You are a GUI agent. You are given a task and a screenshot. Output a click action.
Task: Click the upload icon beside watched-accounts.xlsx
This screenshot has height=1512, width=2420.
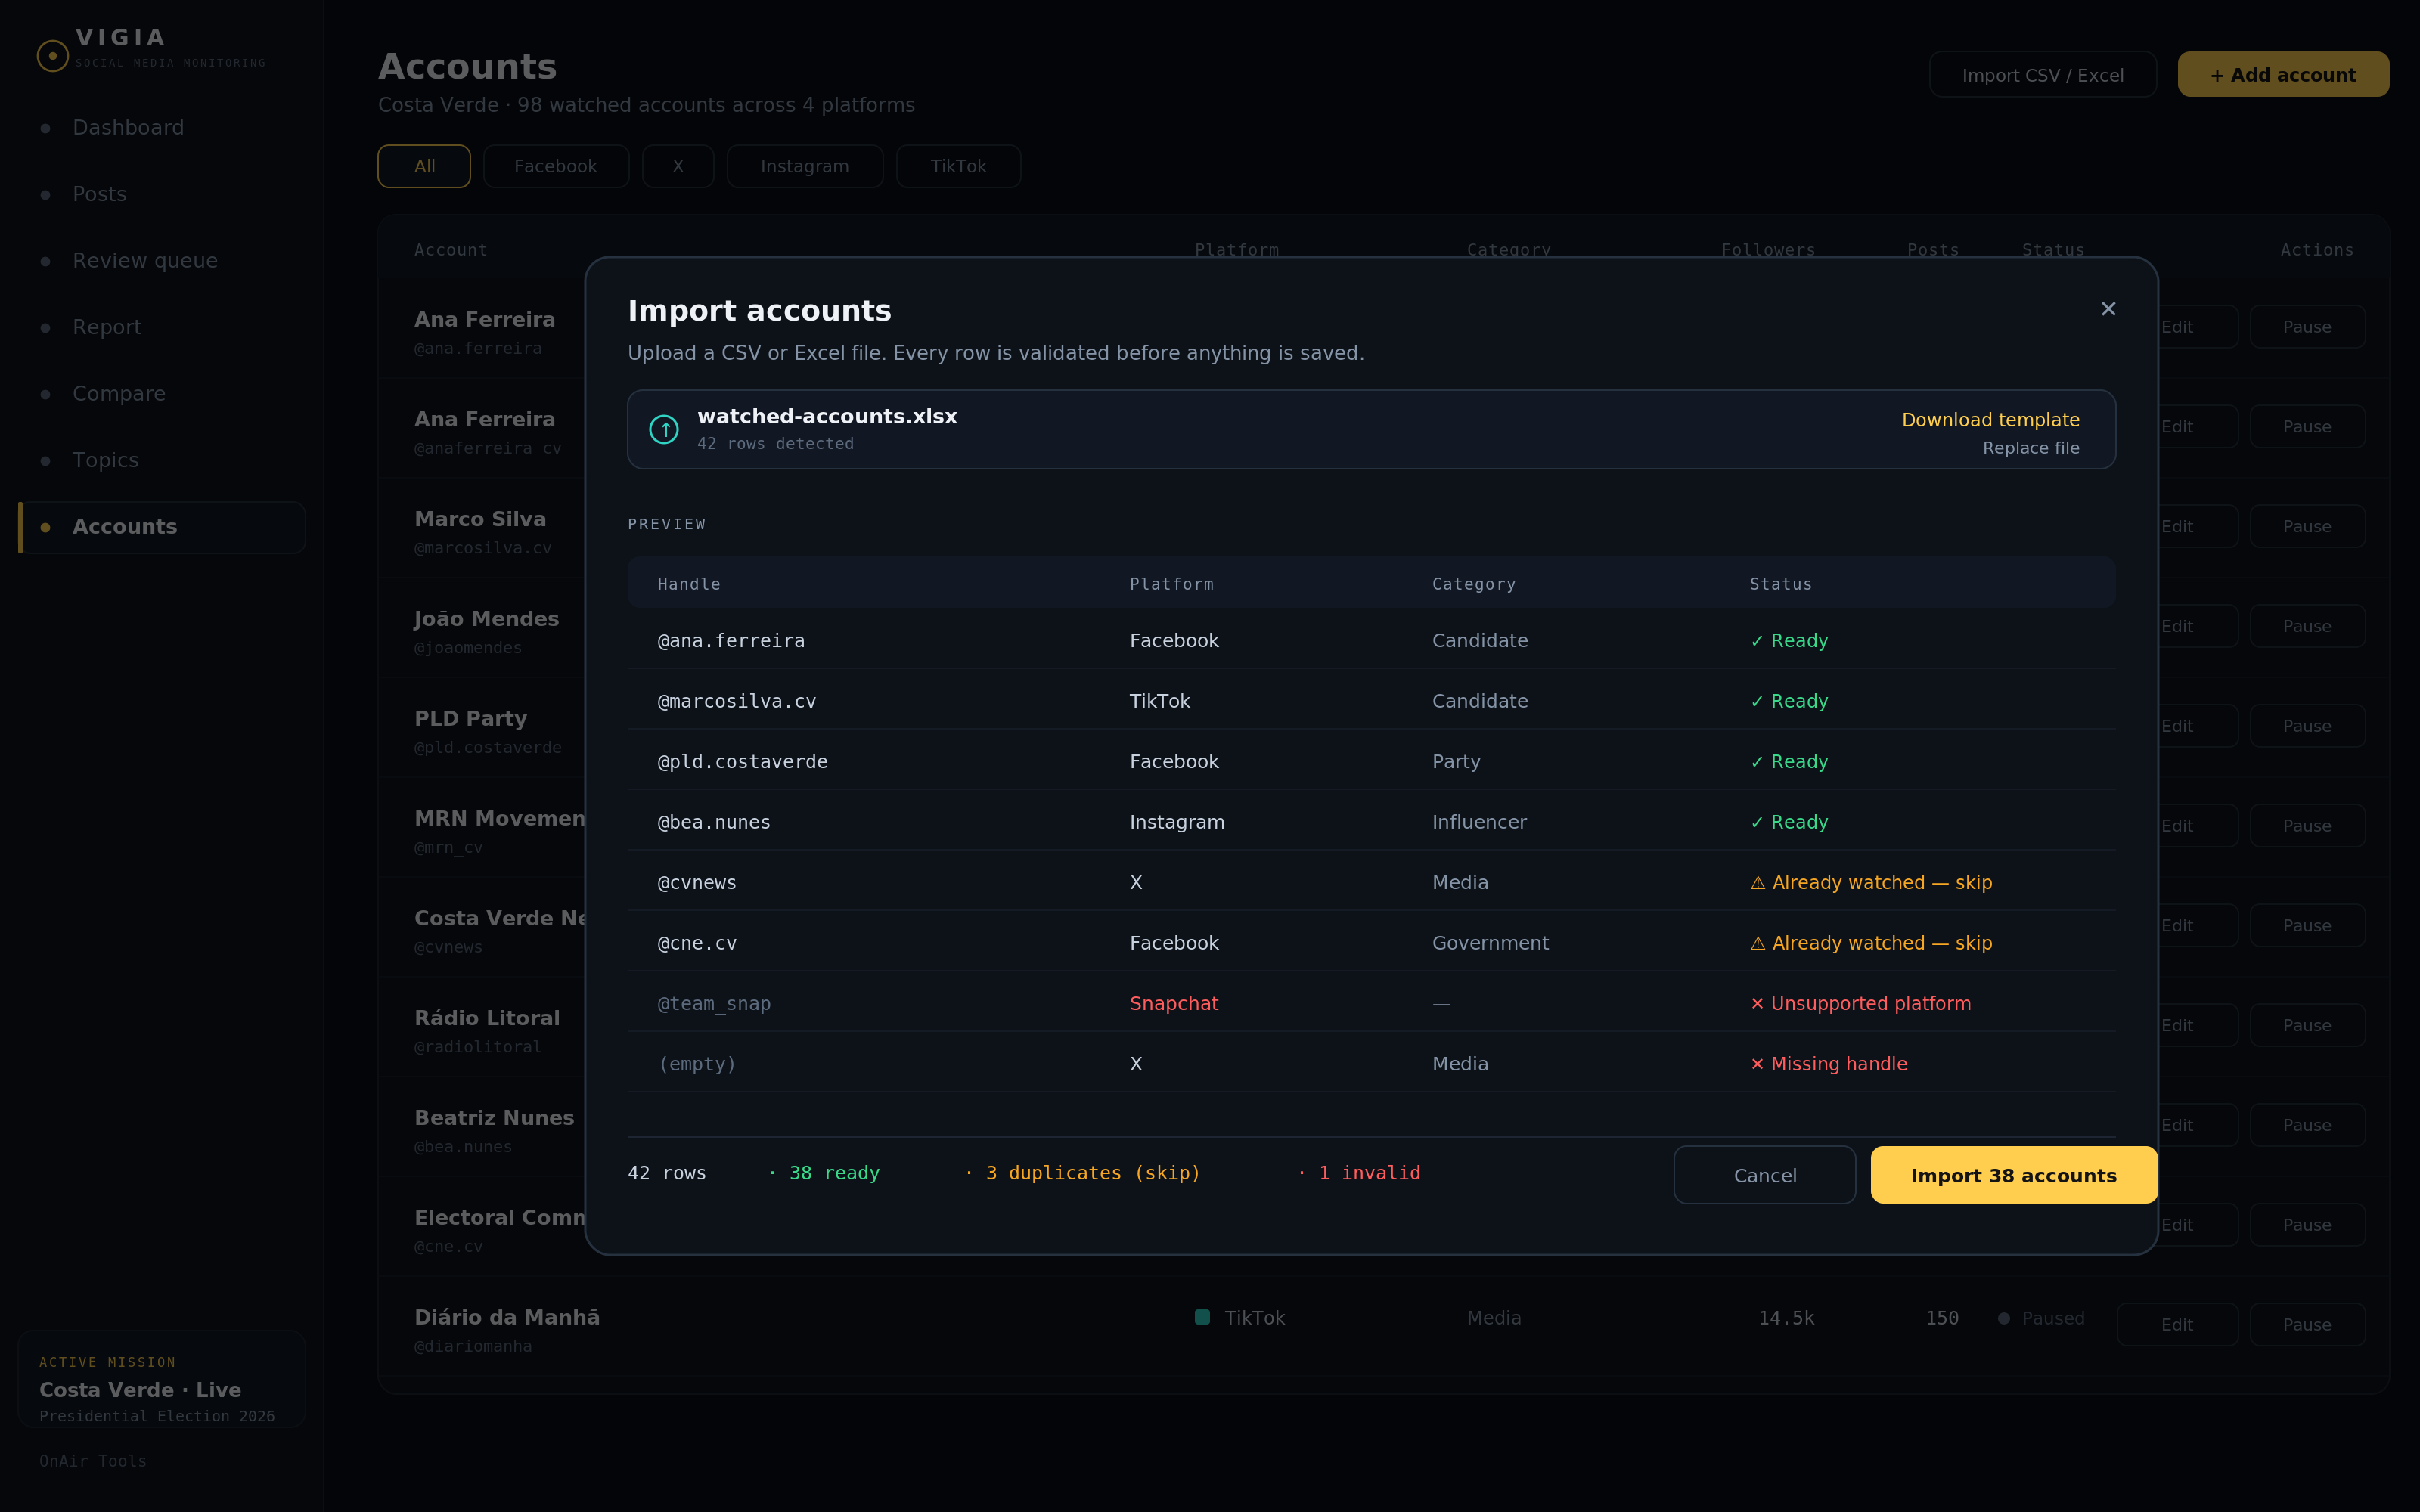pyautogui.click(x=664, y=429)
